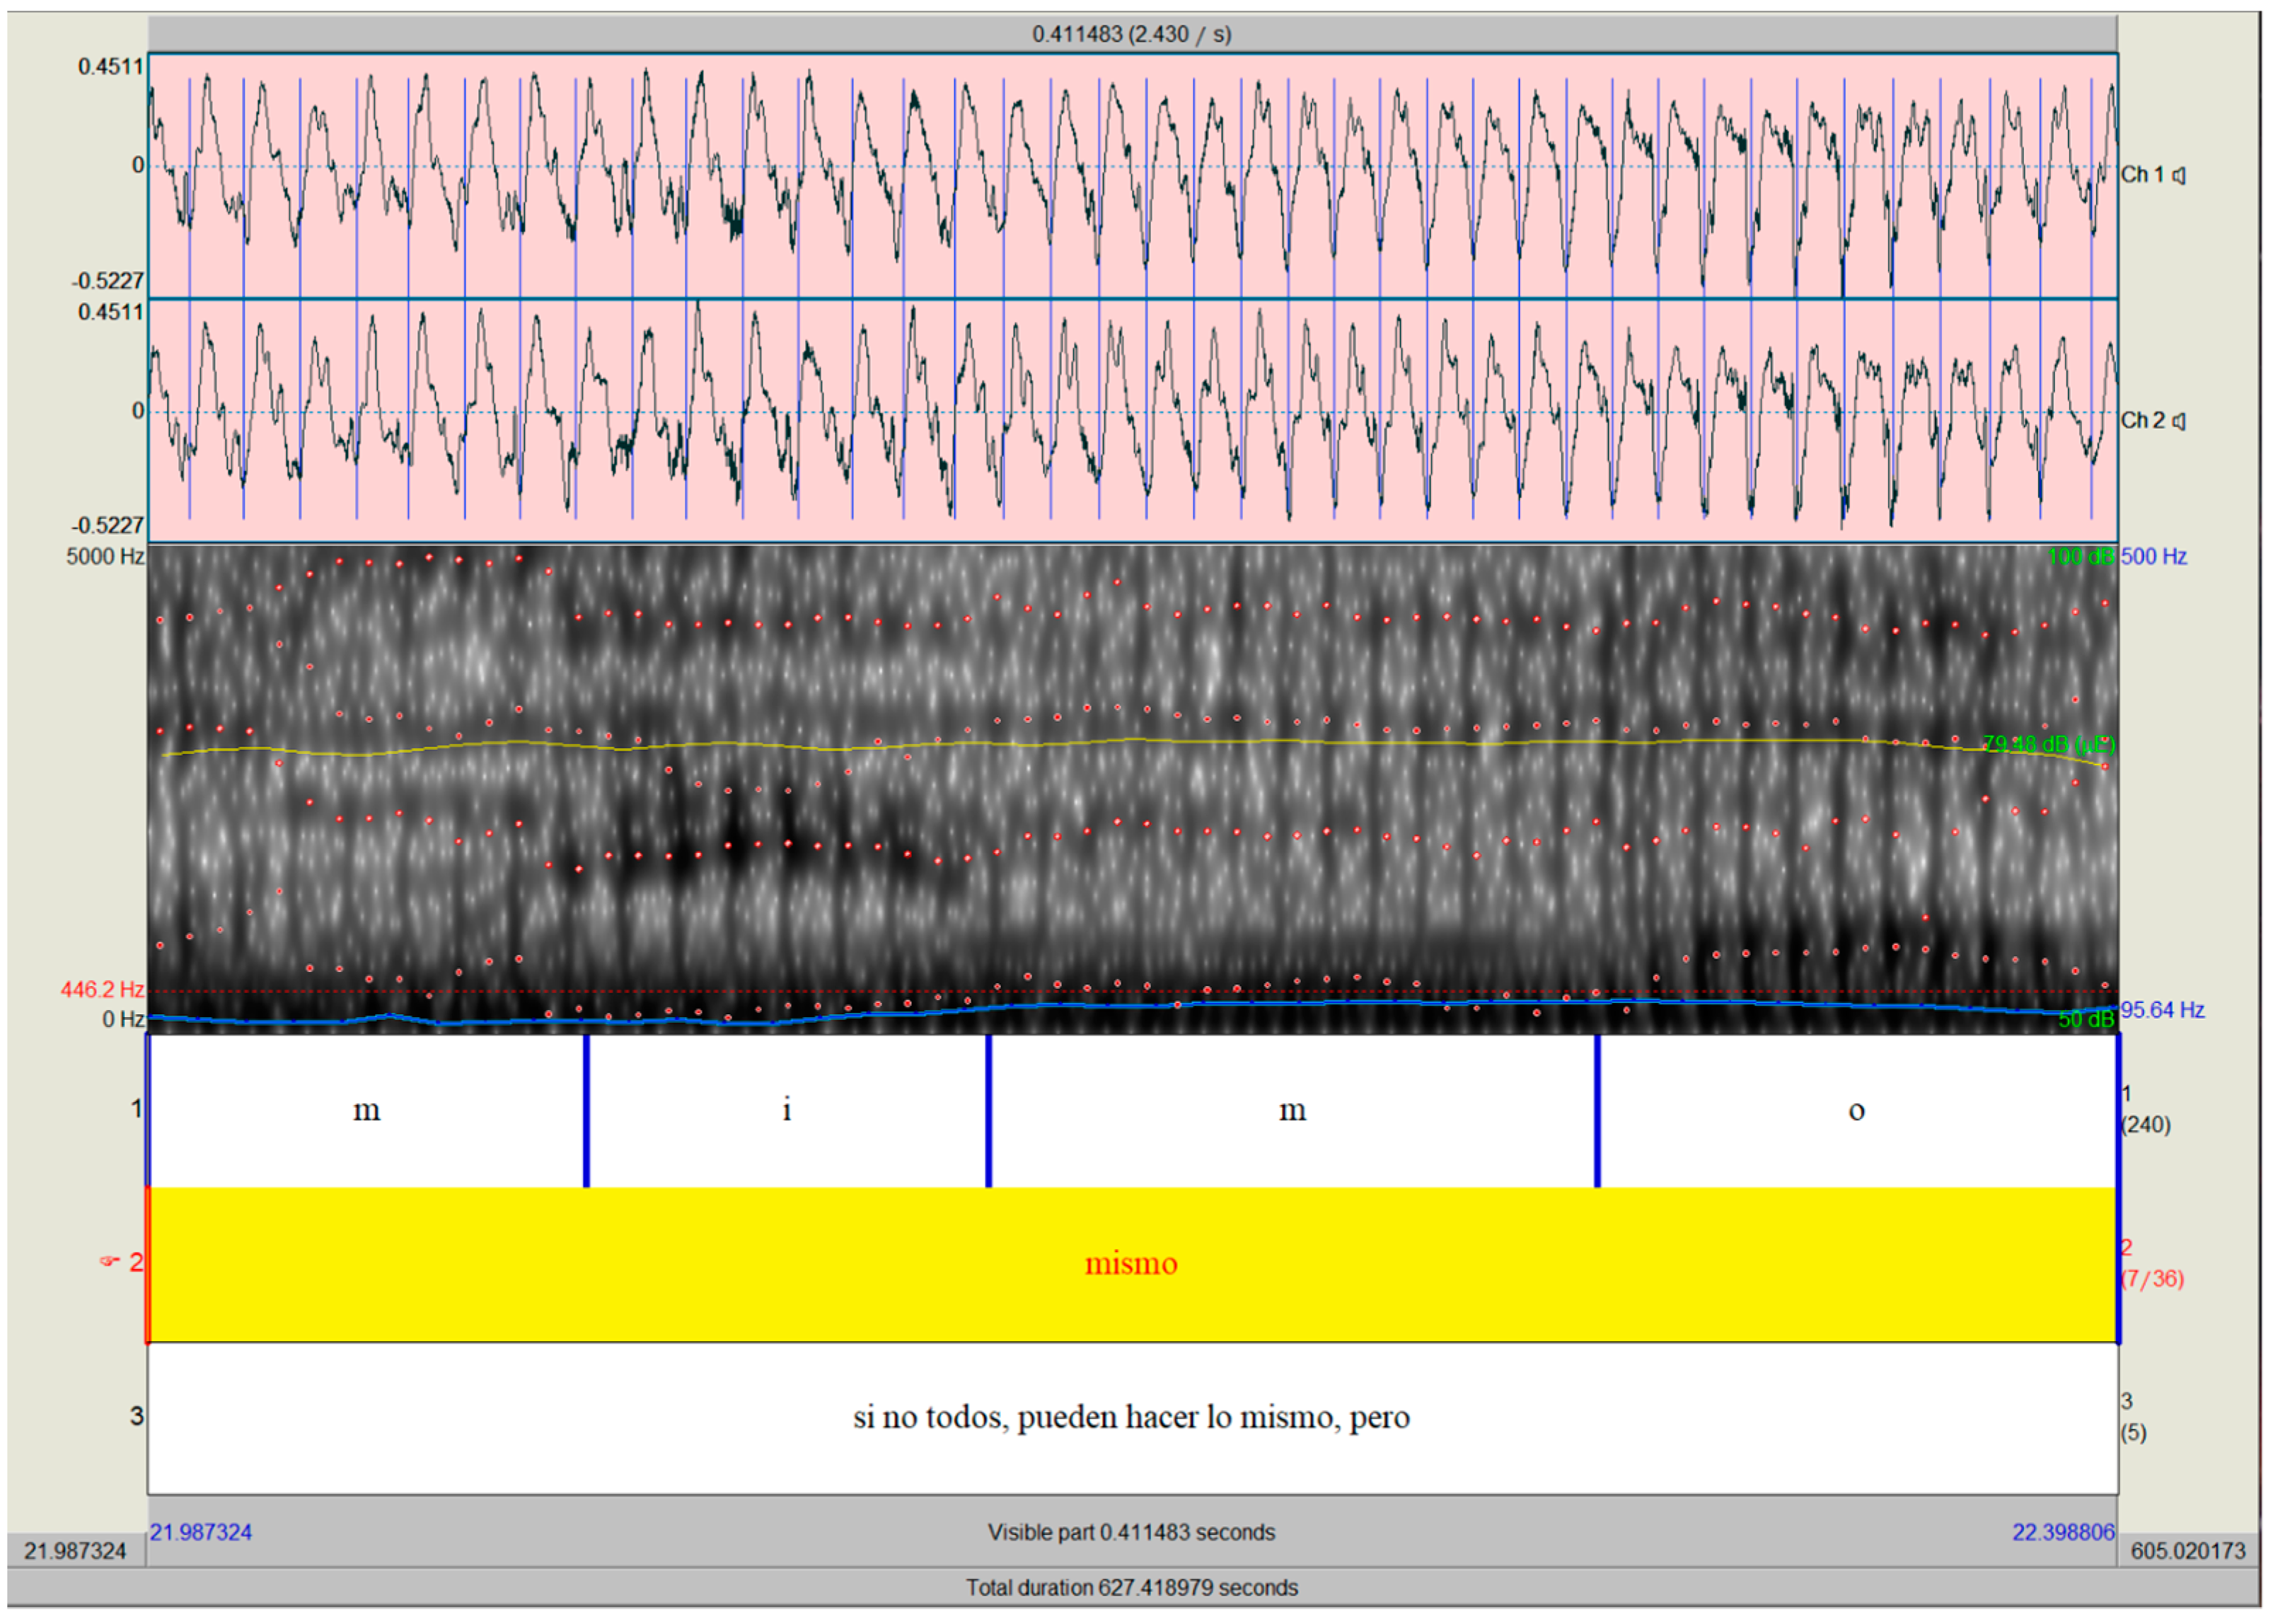
Task: Select the 'si no todos, pueden hacer lo mismo, pero' interval
Action: point(1131,1417)
